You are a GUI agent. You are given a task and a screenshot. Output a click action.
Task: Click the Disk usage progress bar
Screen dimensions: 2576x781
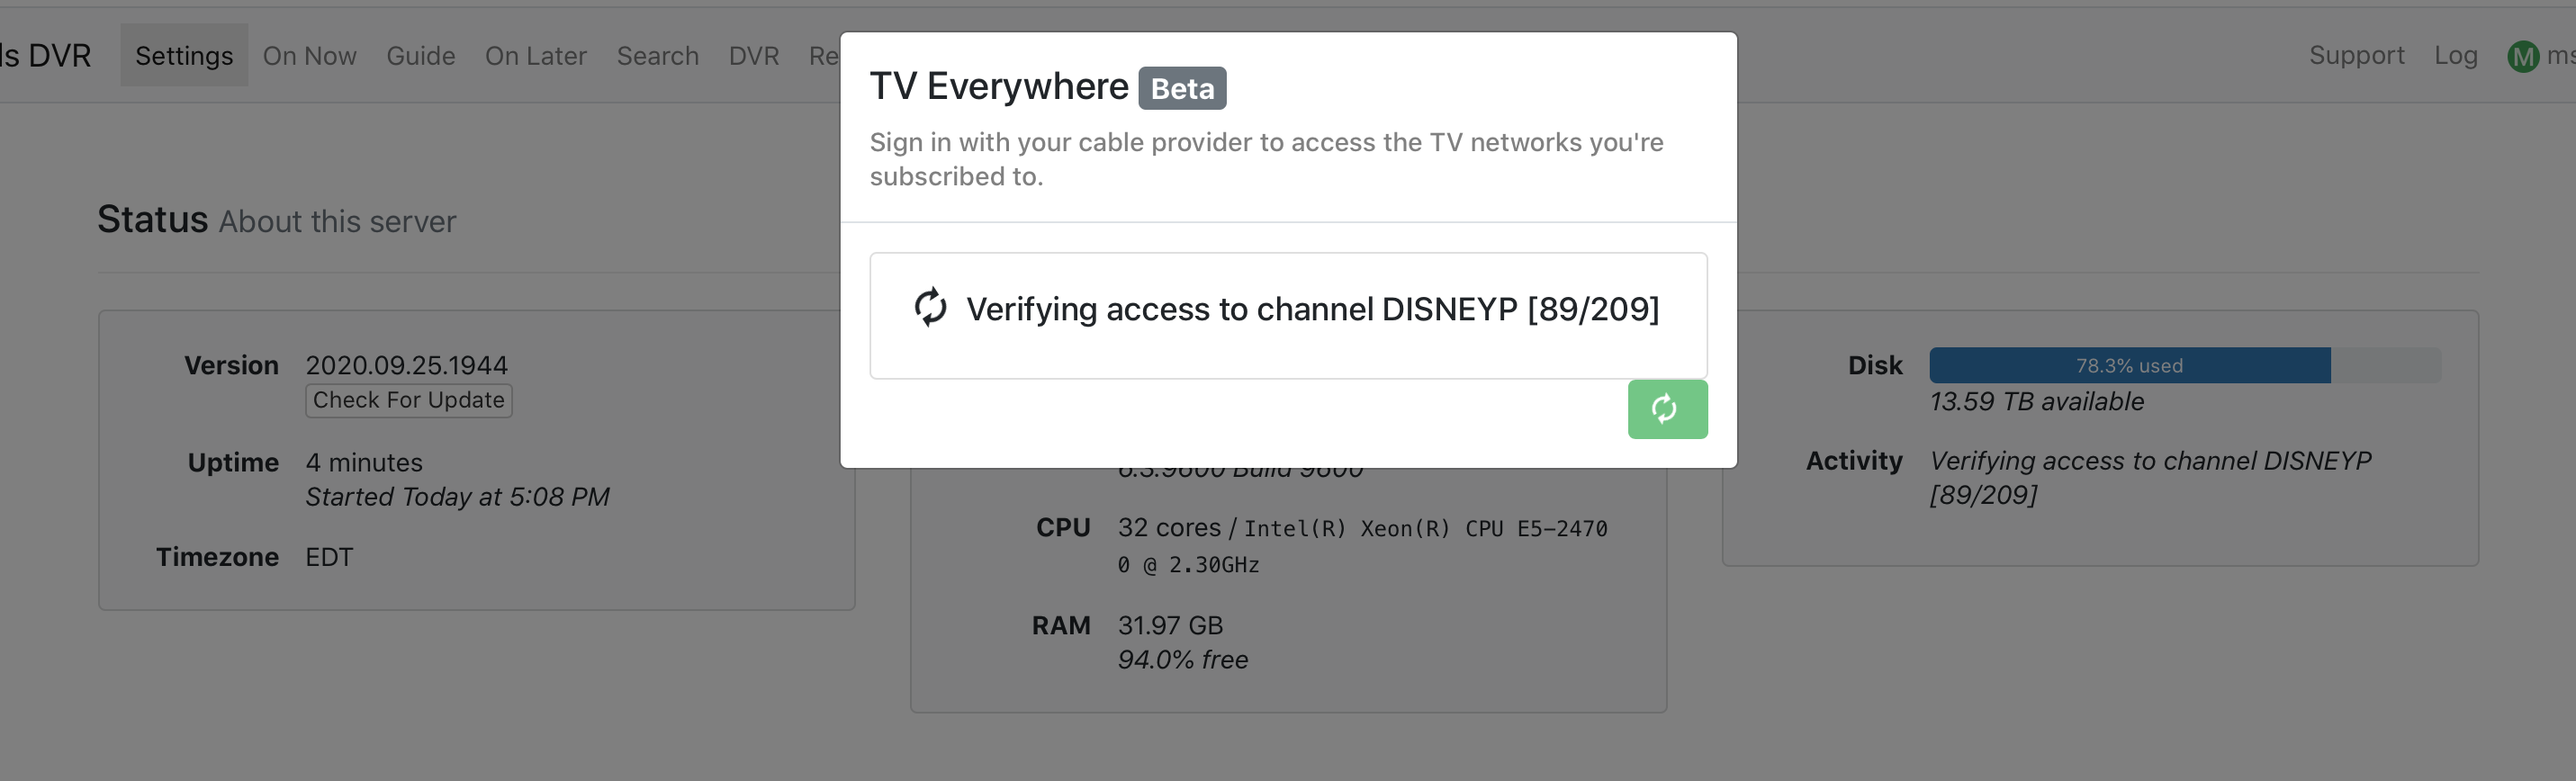pyautogui.click(x=2184, y=365)
